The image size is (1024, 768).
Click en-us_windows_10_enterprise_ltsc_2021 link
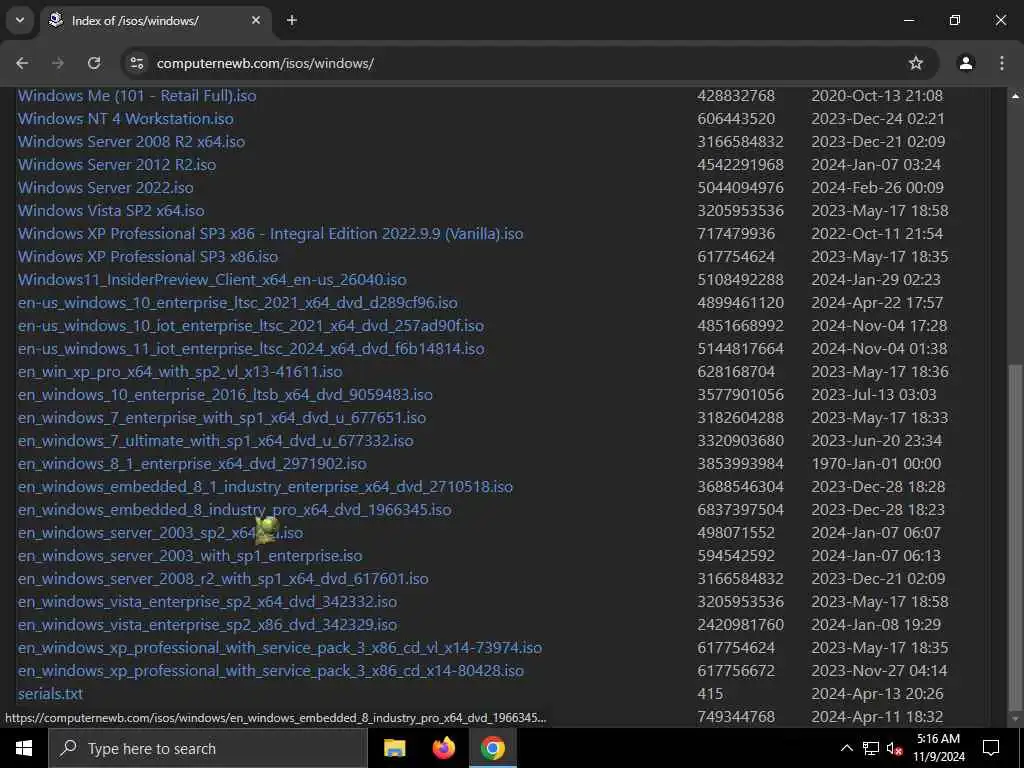(237, 302)
